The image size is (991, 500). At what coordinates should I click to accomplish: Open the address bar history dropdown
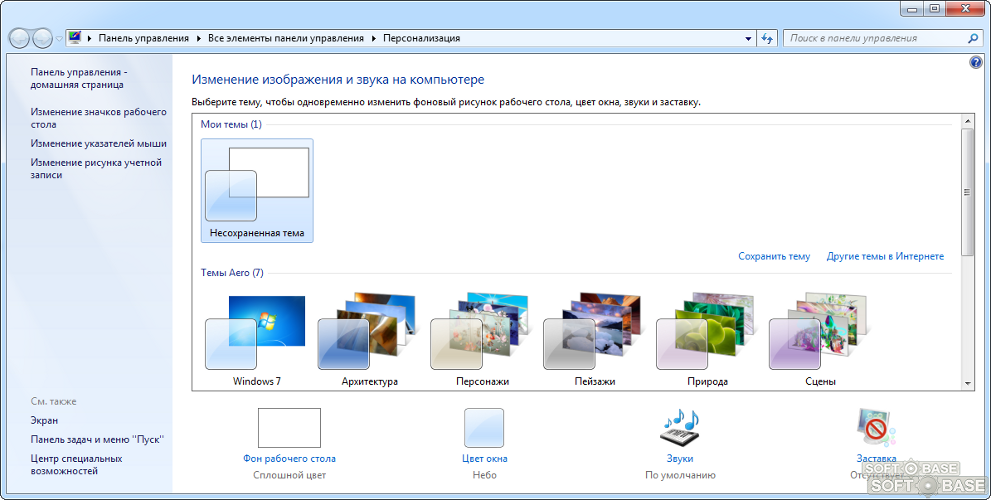click(x=748, y=39)
